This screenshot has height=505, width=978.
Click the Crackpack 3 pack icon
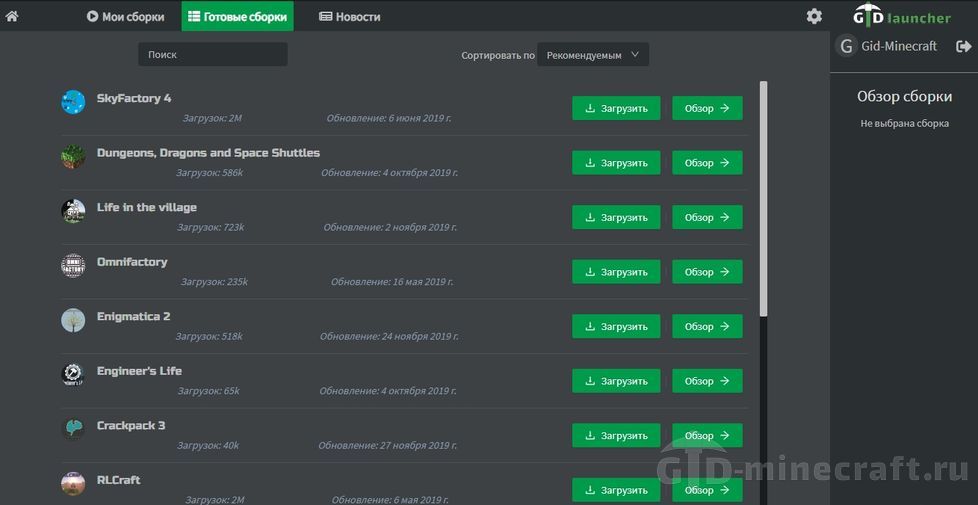(x=73, y=429)
